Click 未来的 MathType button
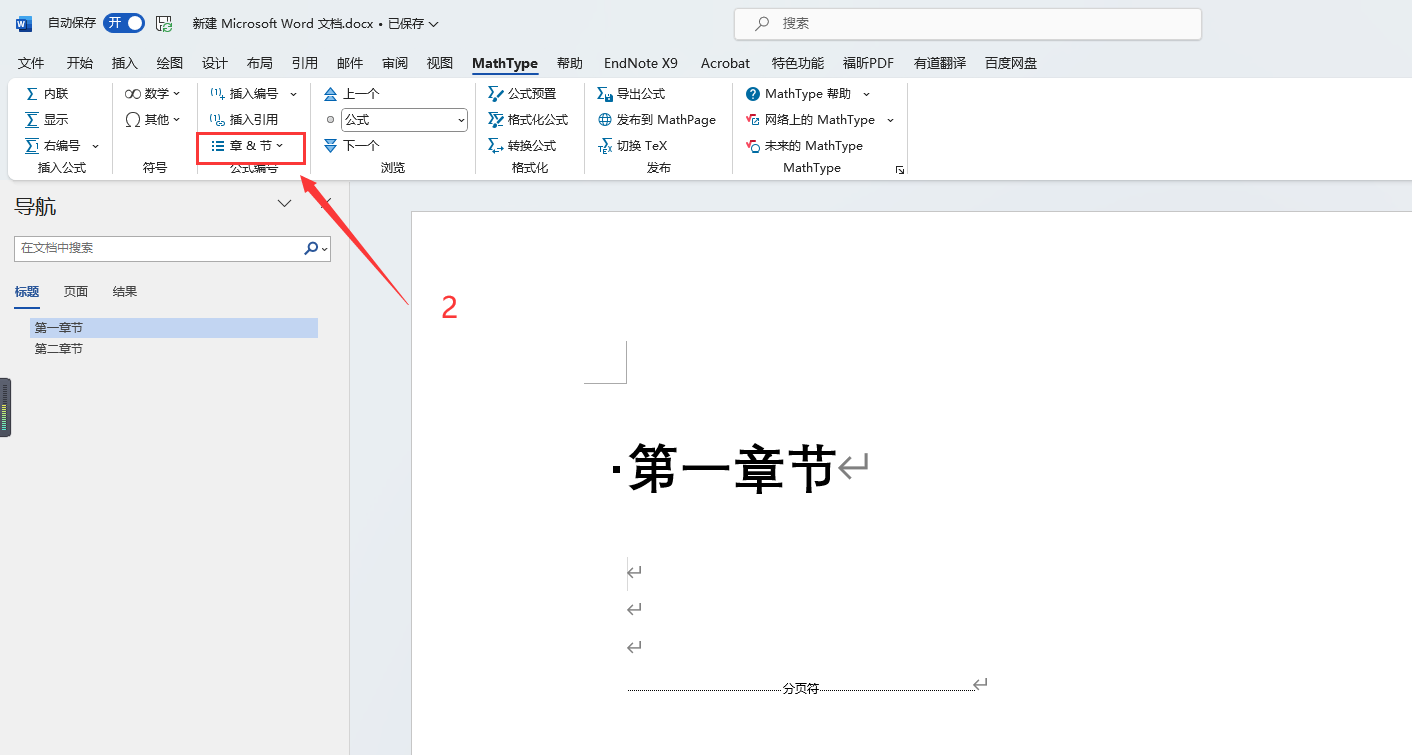 (804, 145)
